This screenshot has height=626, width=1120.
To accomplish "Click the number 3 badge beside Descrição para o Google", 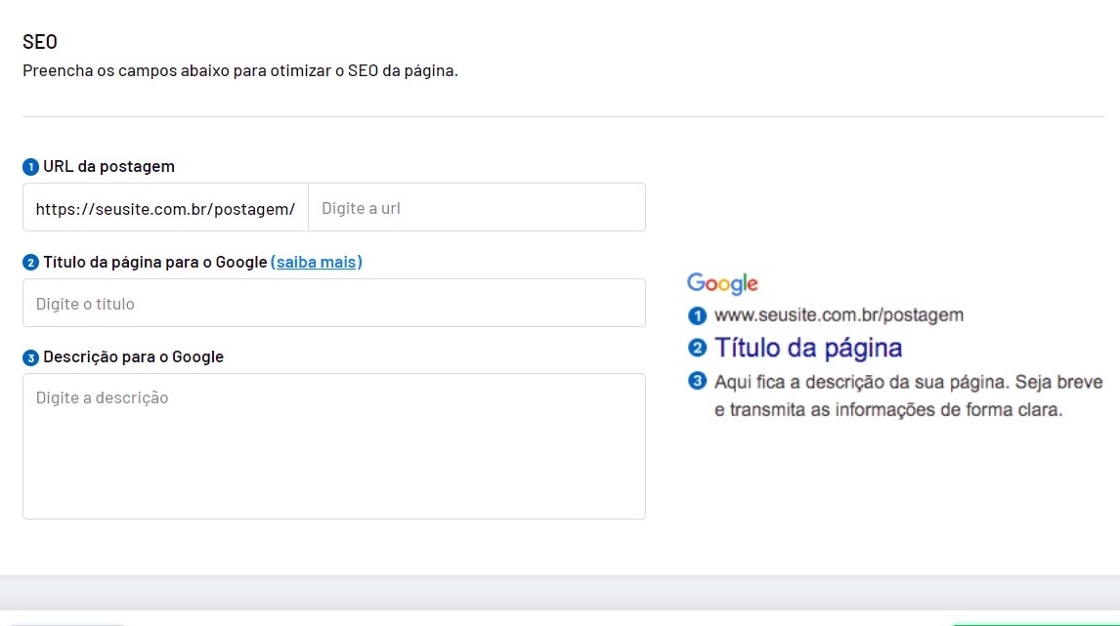I will click(31, 358).
